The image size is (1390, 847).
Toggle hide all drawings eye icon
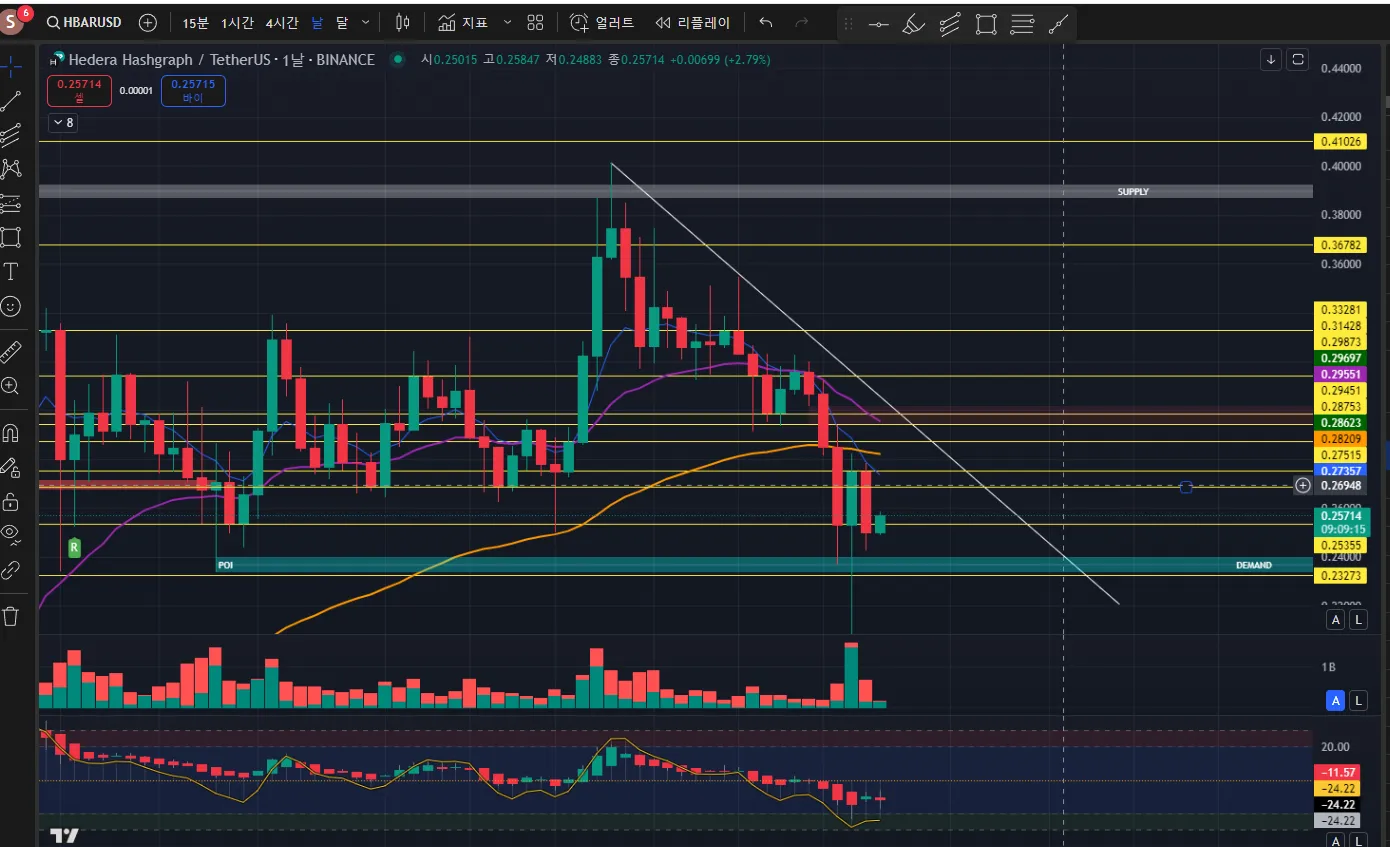(x=11, y=535)
